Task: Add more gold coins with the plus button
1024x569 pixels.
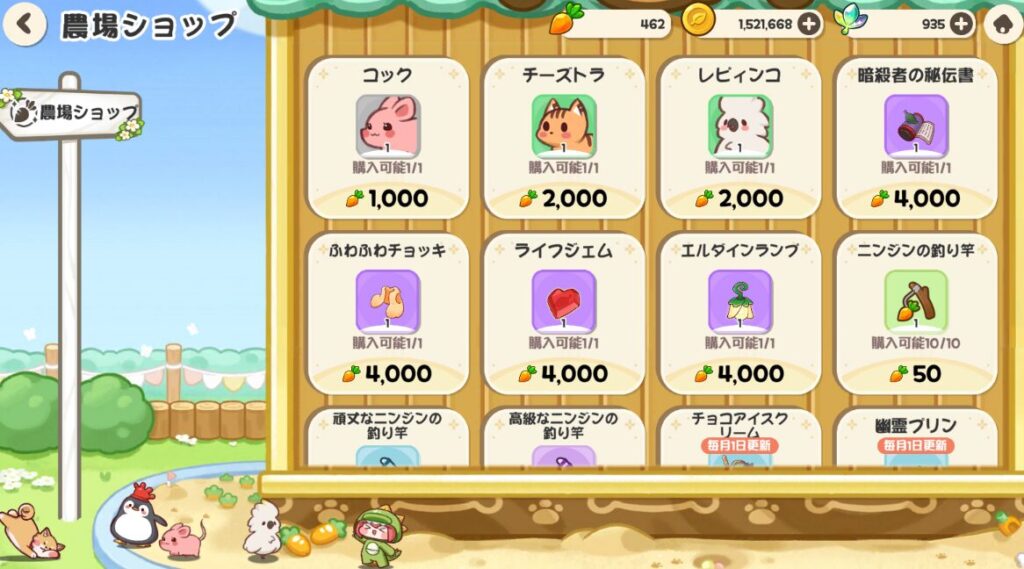Action: pos(808,24)
